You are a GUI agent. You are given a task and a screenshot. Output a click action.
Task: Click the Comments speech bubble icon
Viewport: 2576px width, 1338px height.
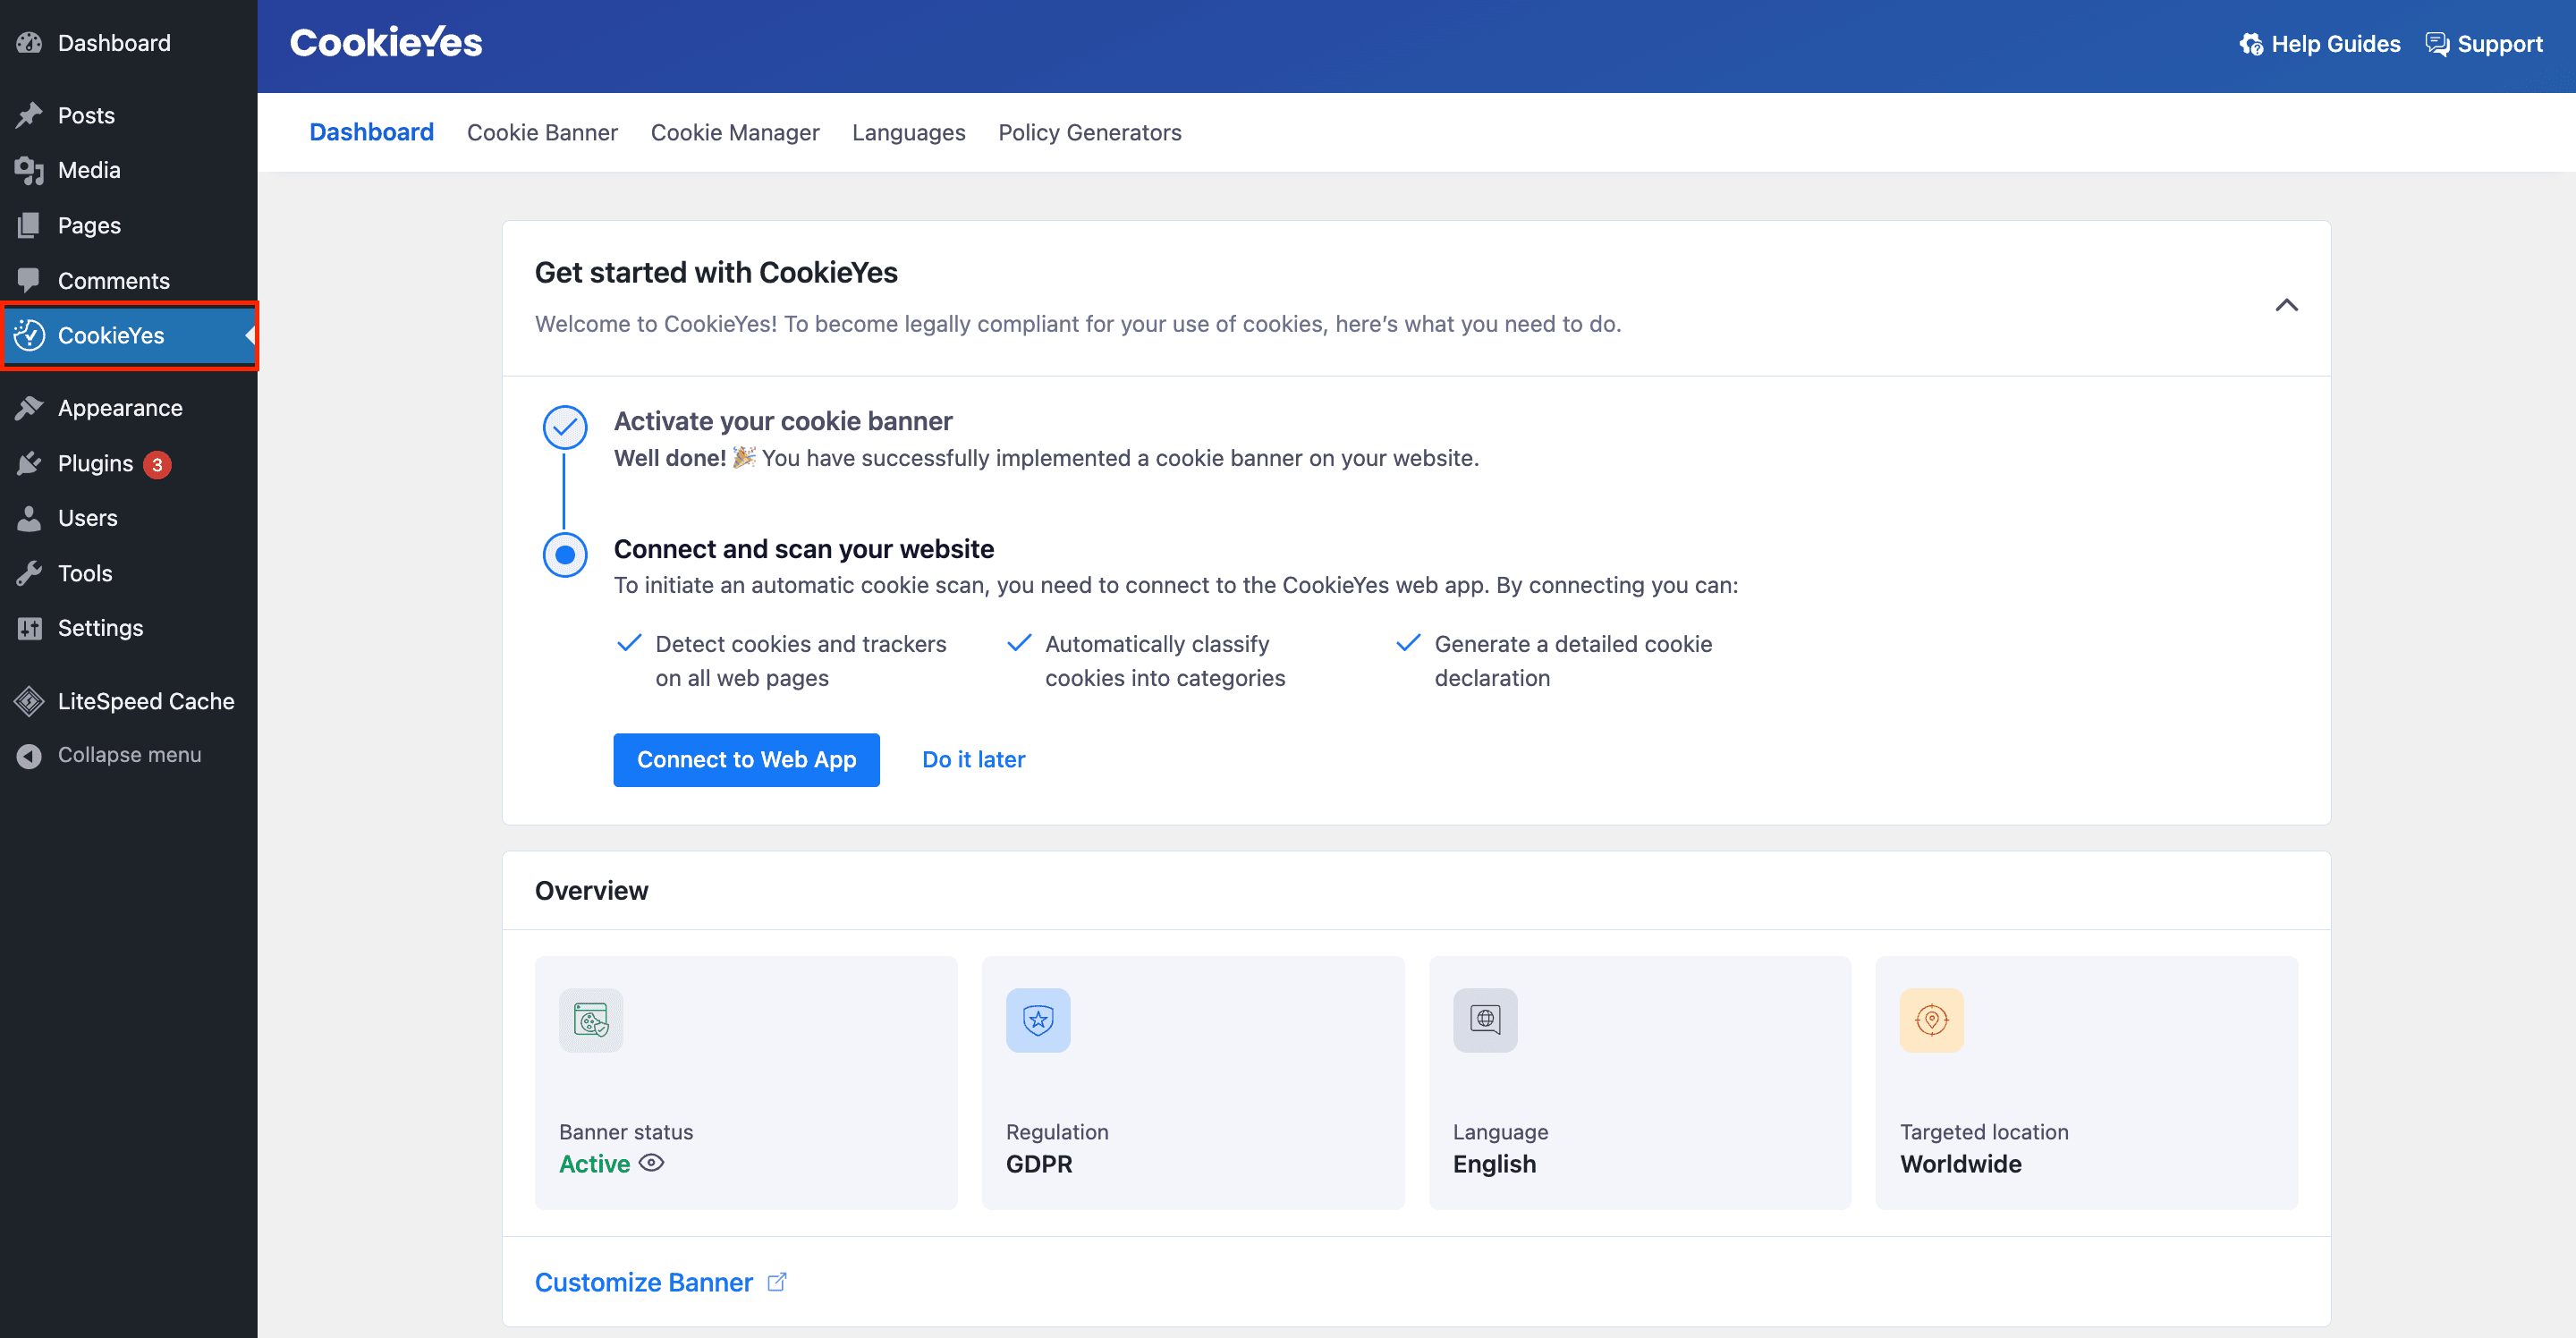pyautogui.click(x=29, y=281)
